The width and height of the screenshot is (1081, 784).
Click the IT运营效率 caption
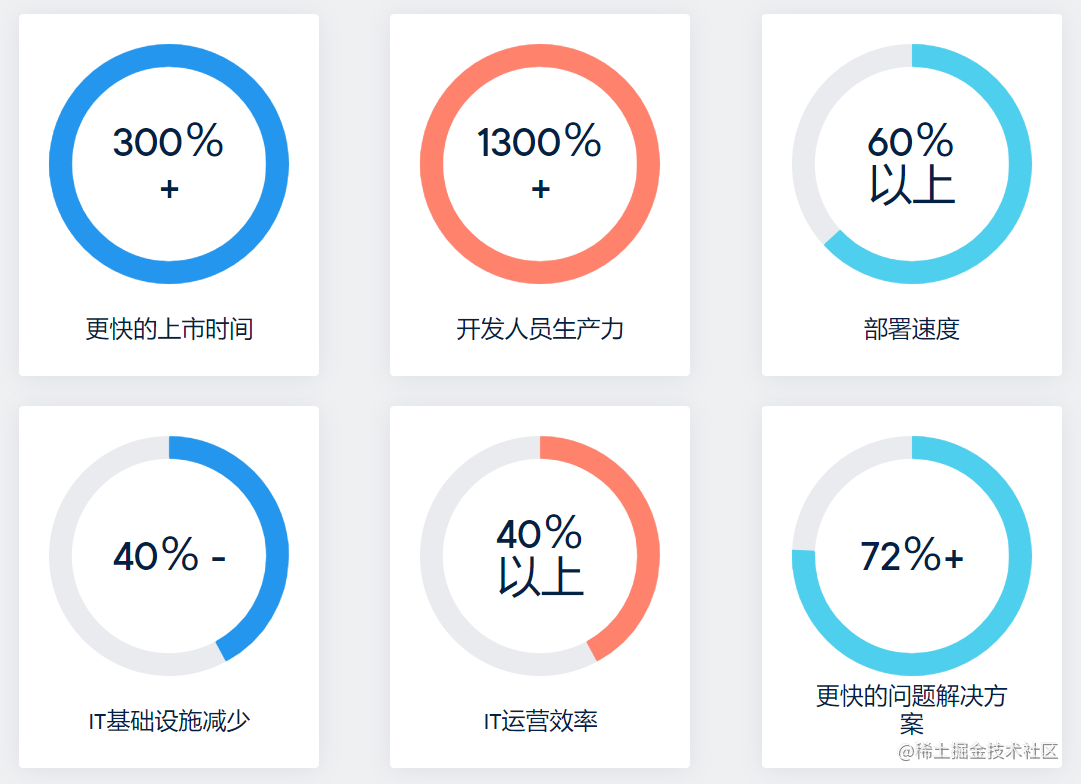540,721
